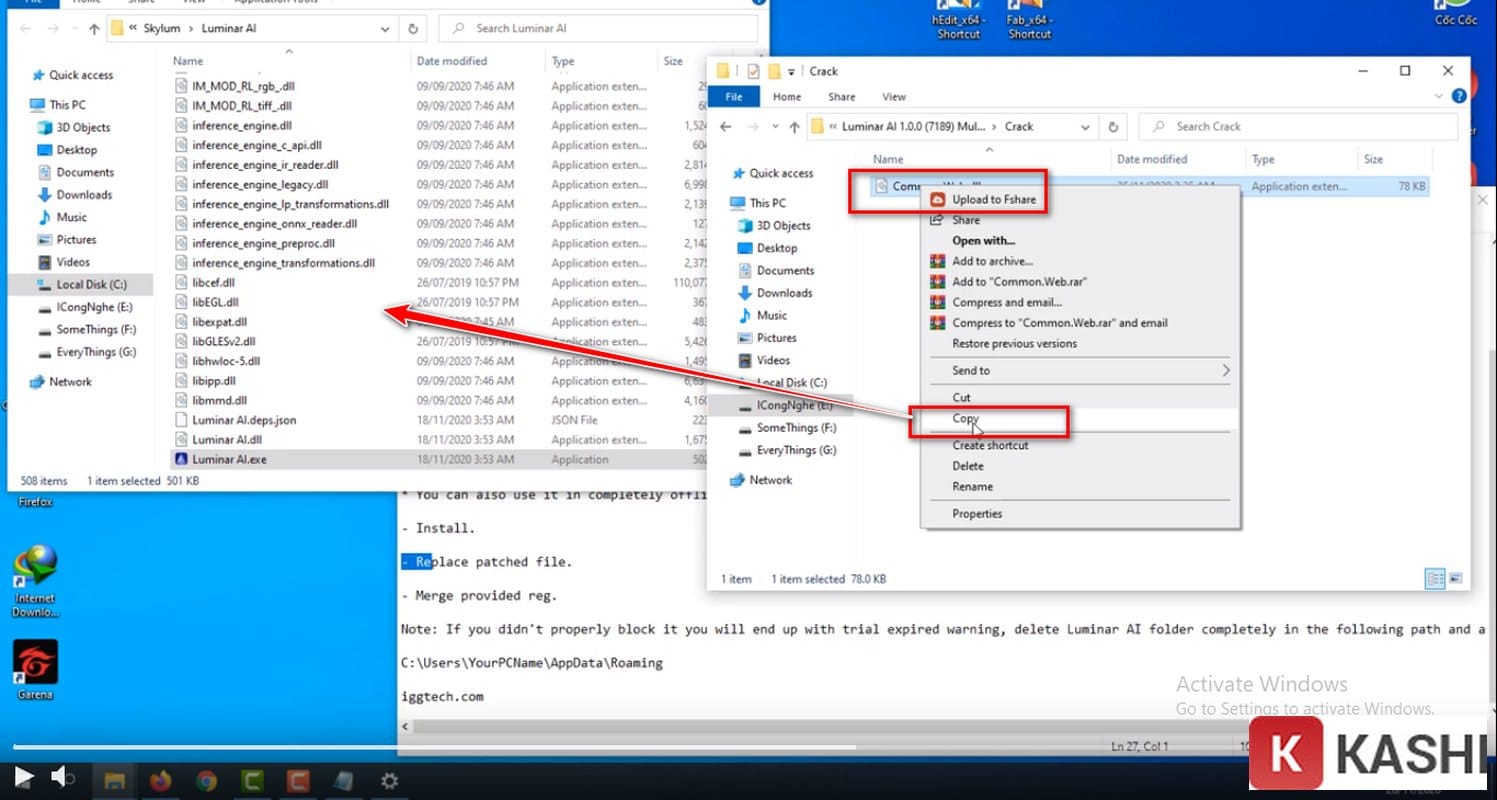Click Search Crack input field
1497x800 pixels.
pos(1297,127)
